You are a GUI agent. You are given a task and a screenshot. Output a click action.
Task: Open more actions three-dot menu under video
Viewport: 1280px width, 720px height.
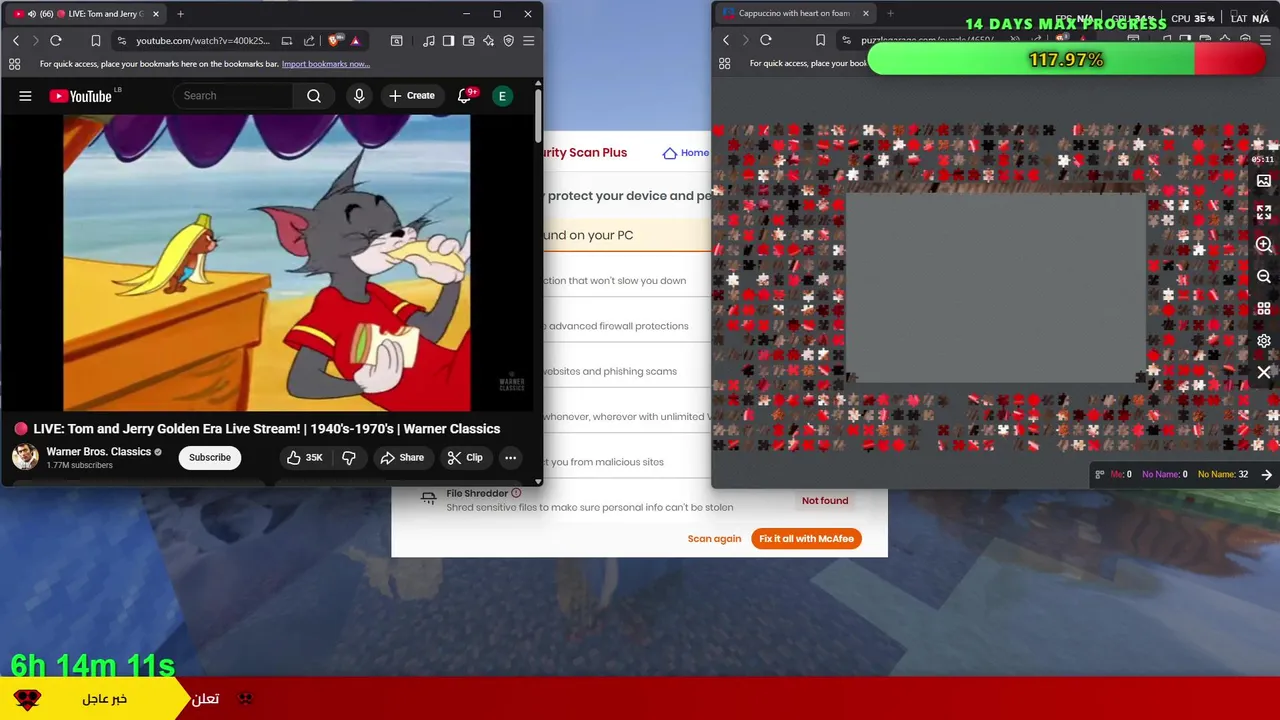pos(511,458)
